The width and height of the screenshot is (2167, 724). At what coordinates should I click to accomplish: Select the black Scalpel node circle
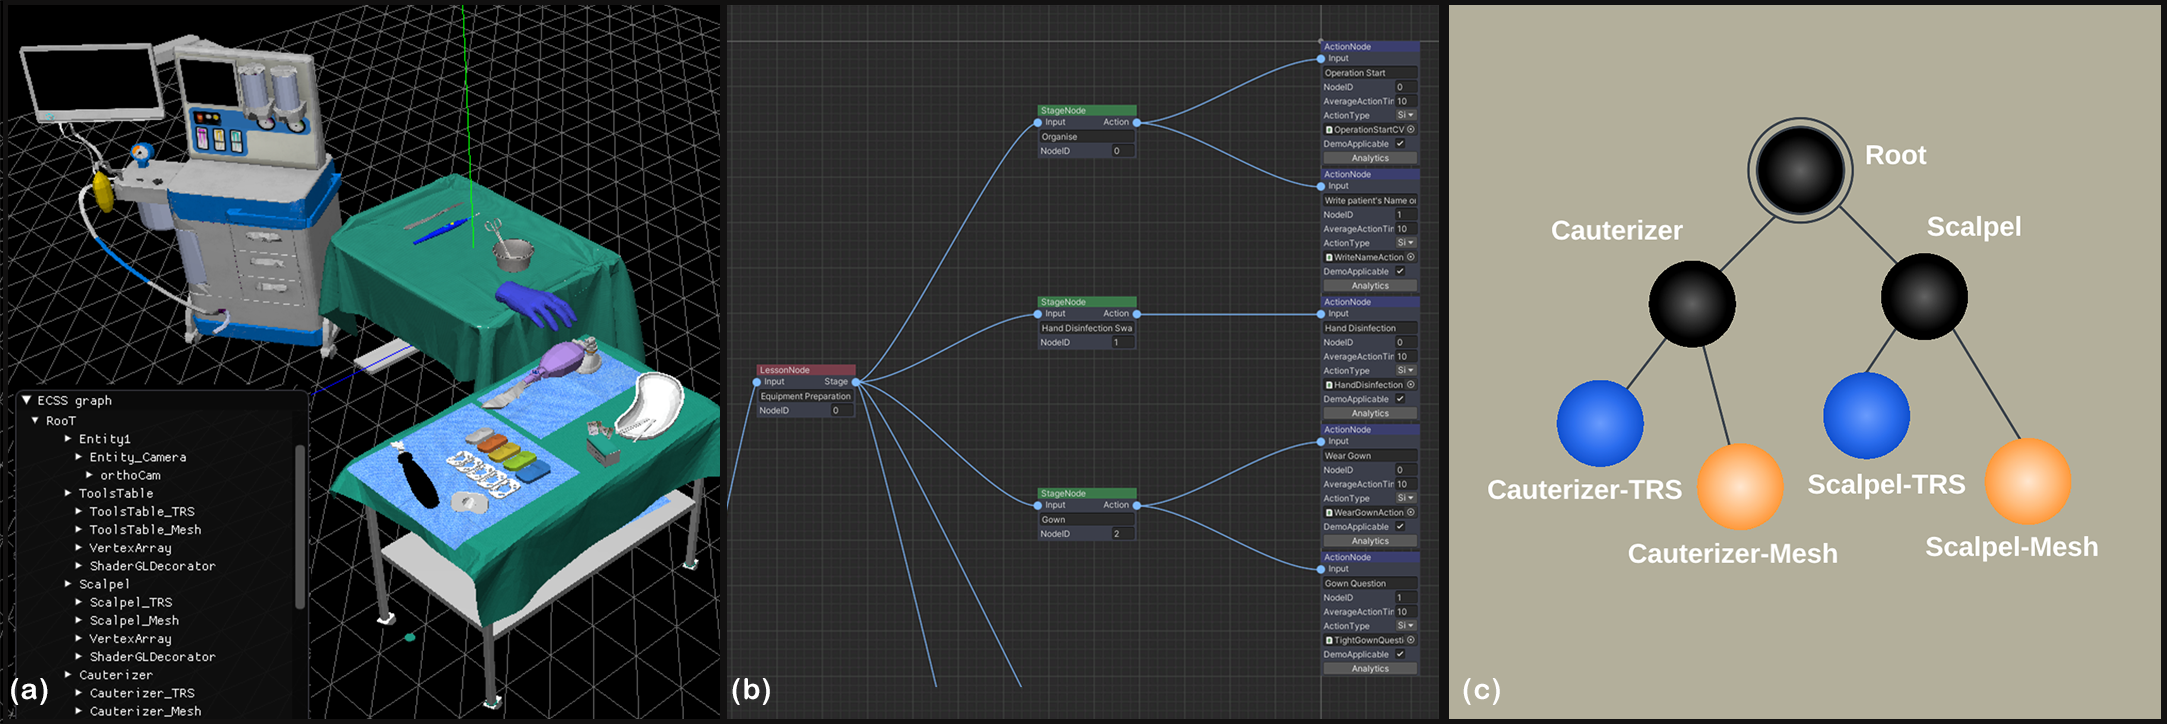click(1924, 297)
